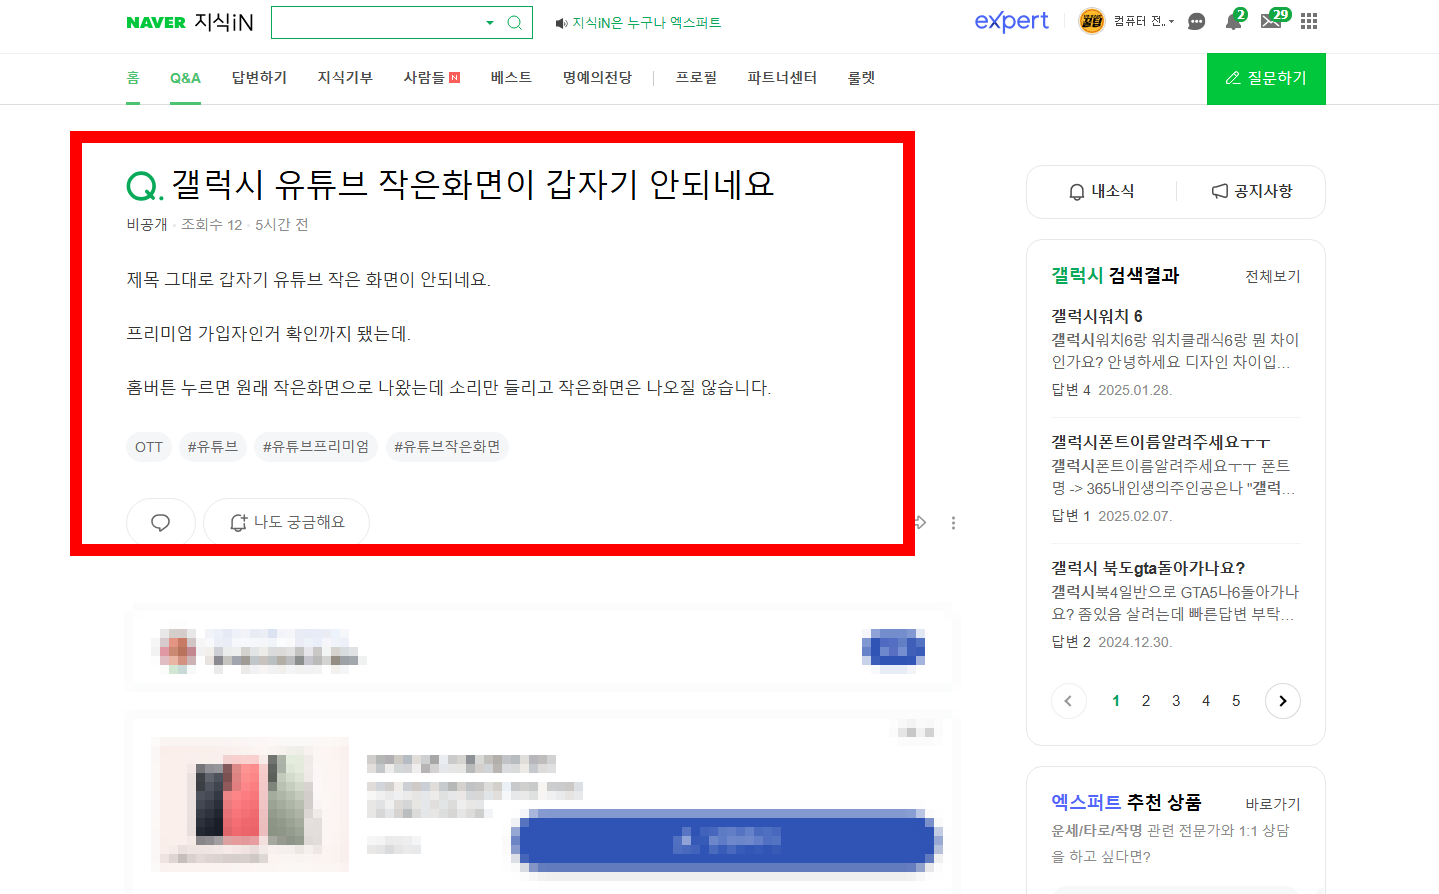The width and height of the screenshot is (1439, 894).
Task: Expand the '컴퓨터 전..' account dropdown
Action: point(1144,21)
